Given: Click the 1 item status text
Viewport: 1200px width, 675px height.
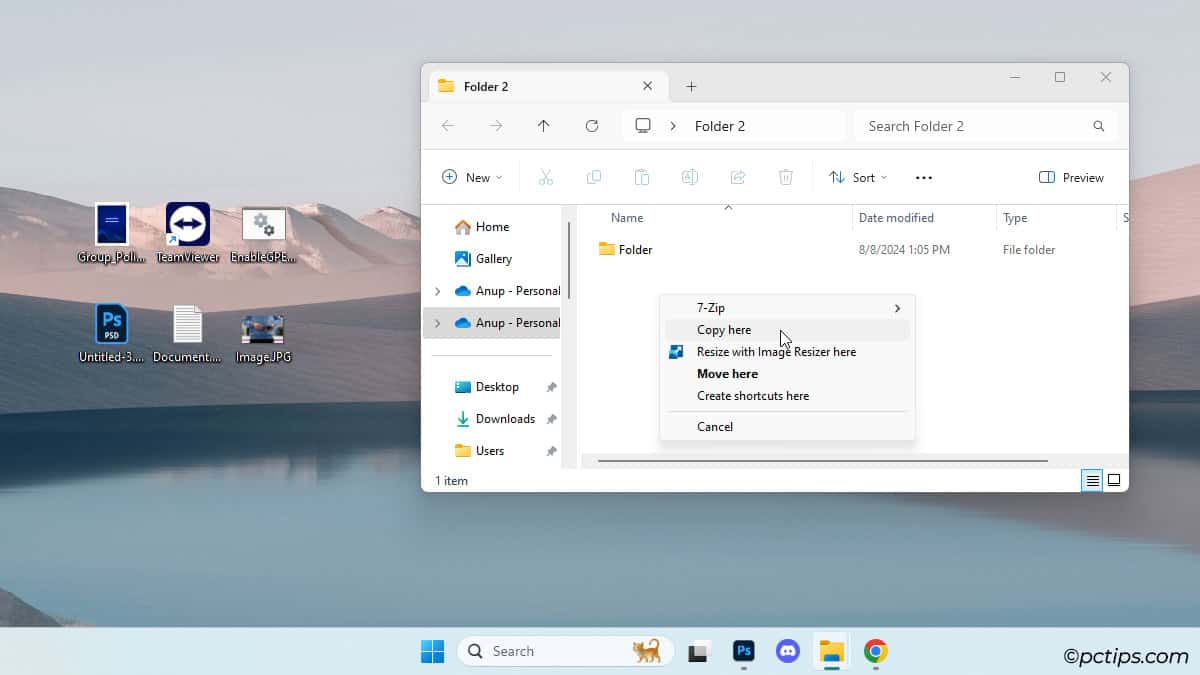Looking at the screenshot, I should click(451, 481).
